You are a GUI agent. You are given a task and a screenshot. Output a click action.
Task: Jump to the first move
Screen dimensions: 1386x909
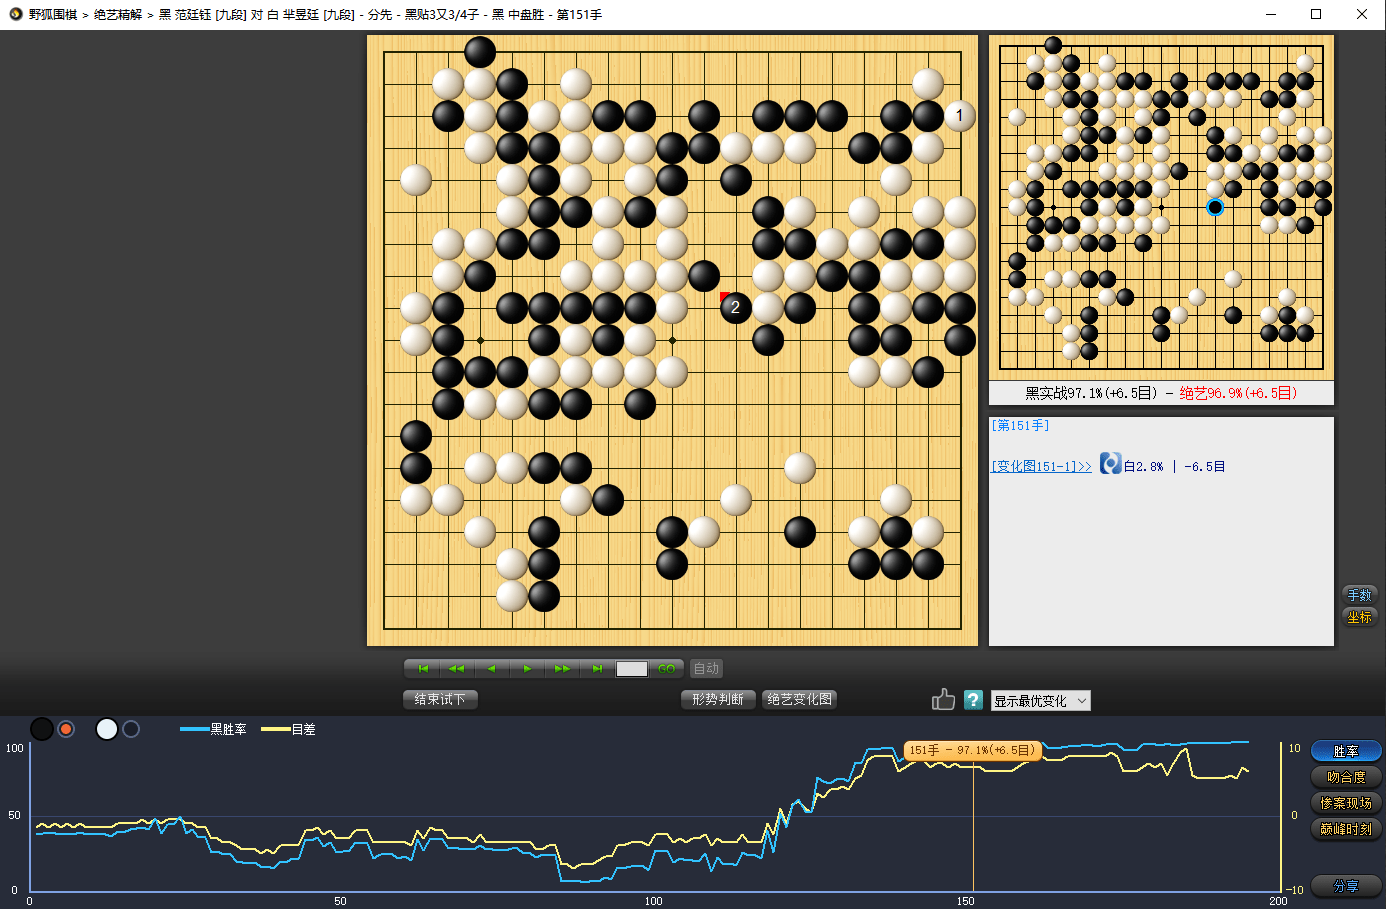[423, 669]
